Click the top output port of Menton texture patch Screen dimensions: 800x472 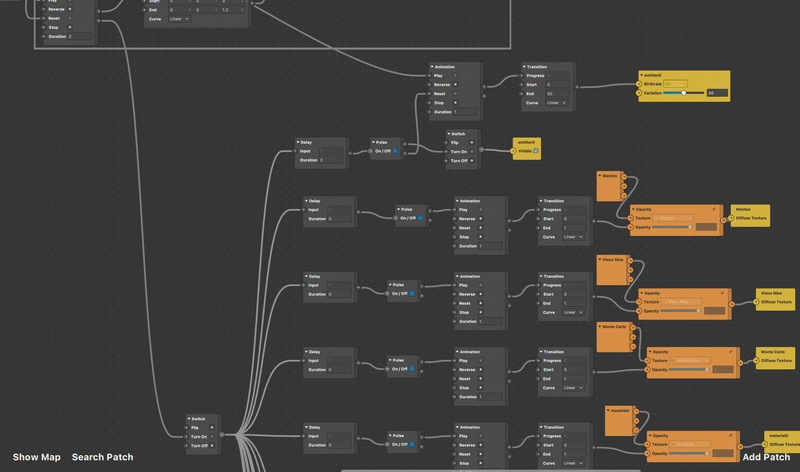coord(624,177)
